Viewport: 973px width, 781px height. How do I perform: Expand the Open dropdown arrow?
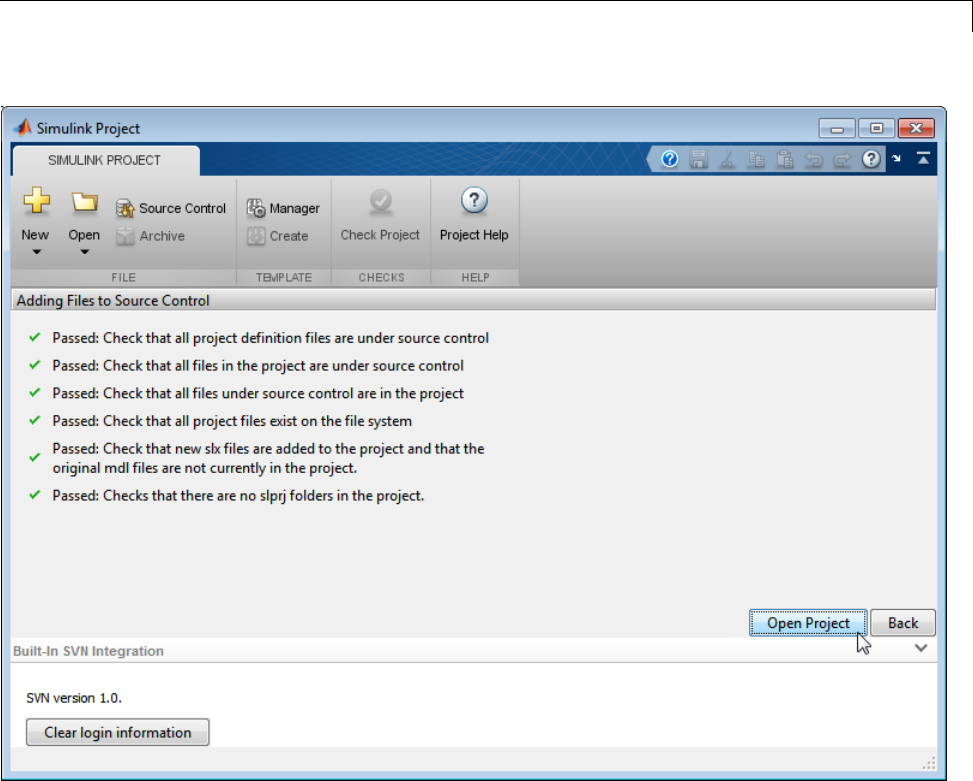pos(84,252)
